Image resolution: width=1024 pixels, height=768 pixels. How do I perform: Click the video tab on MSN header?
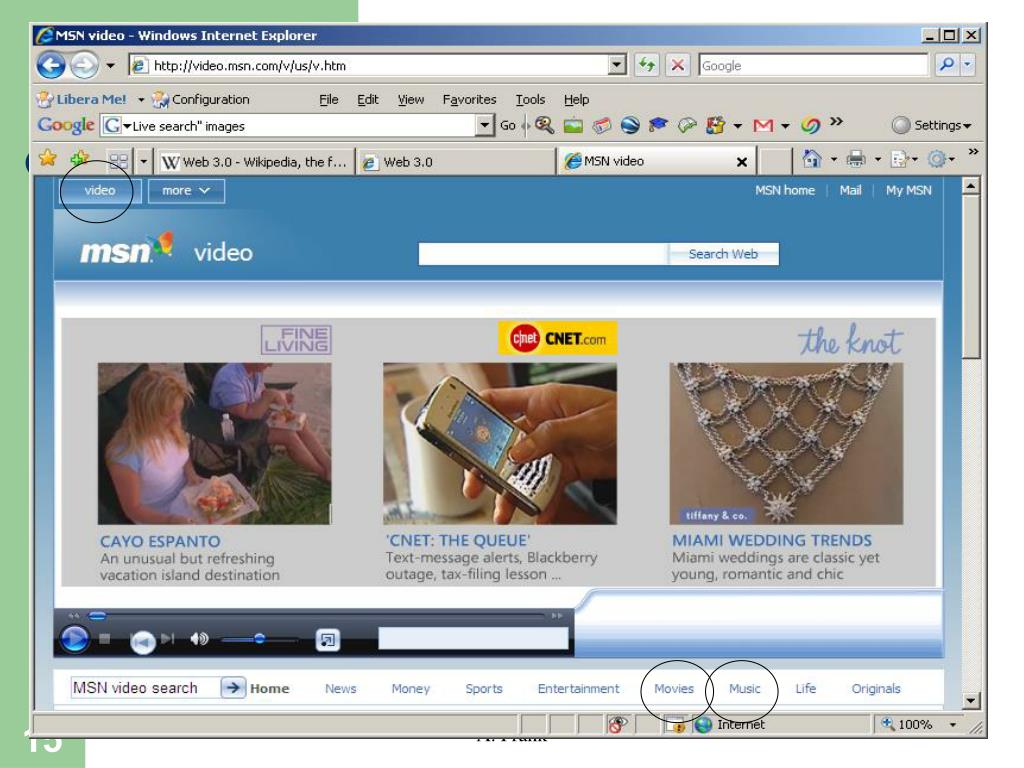click(x=99, y=191)
